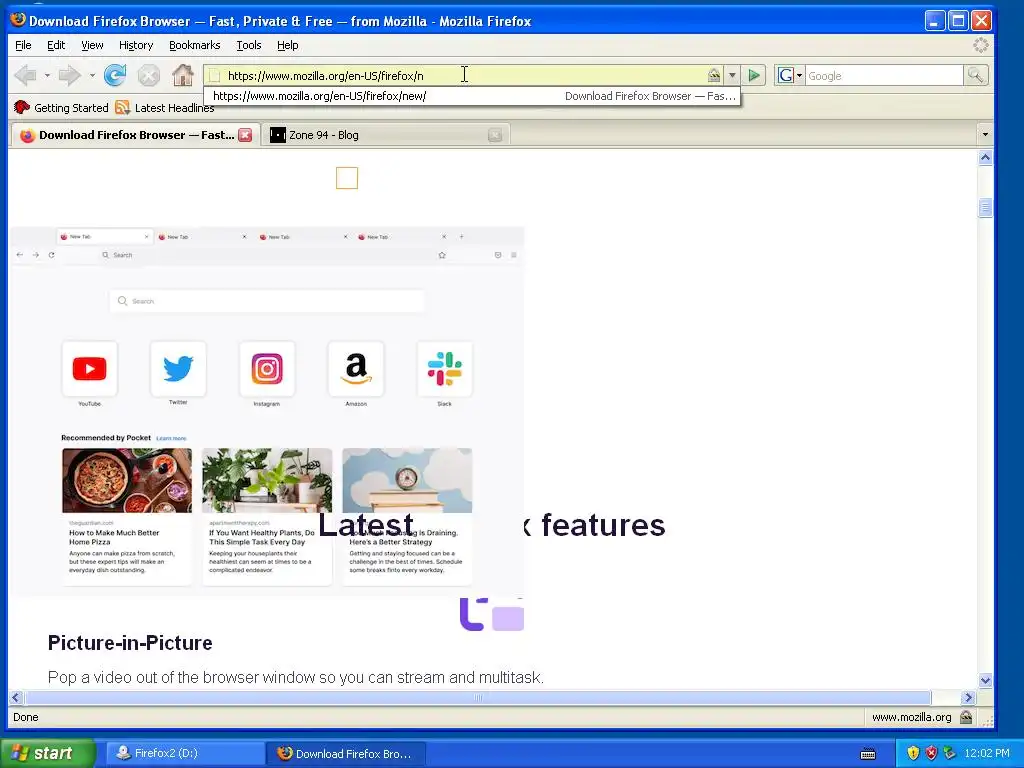Click the Picture-in-Picture heading
Viewport: 1024px width, 768px height.
click(130, 643)
